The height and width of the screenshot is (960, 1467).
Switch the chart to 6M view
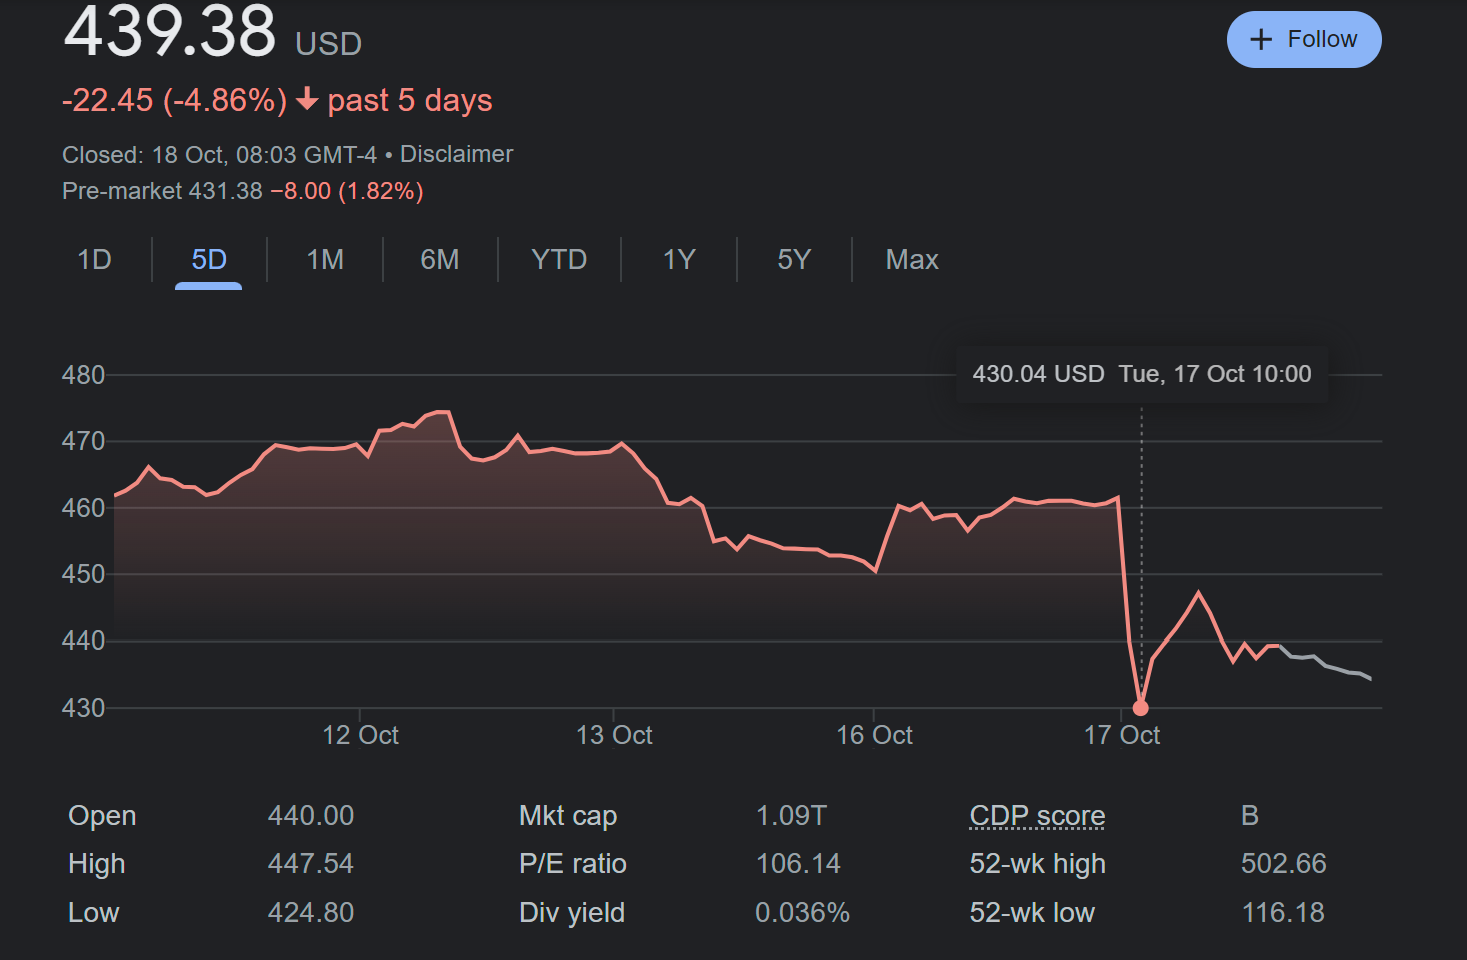coord(440,260)
